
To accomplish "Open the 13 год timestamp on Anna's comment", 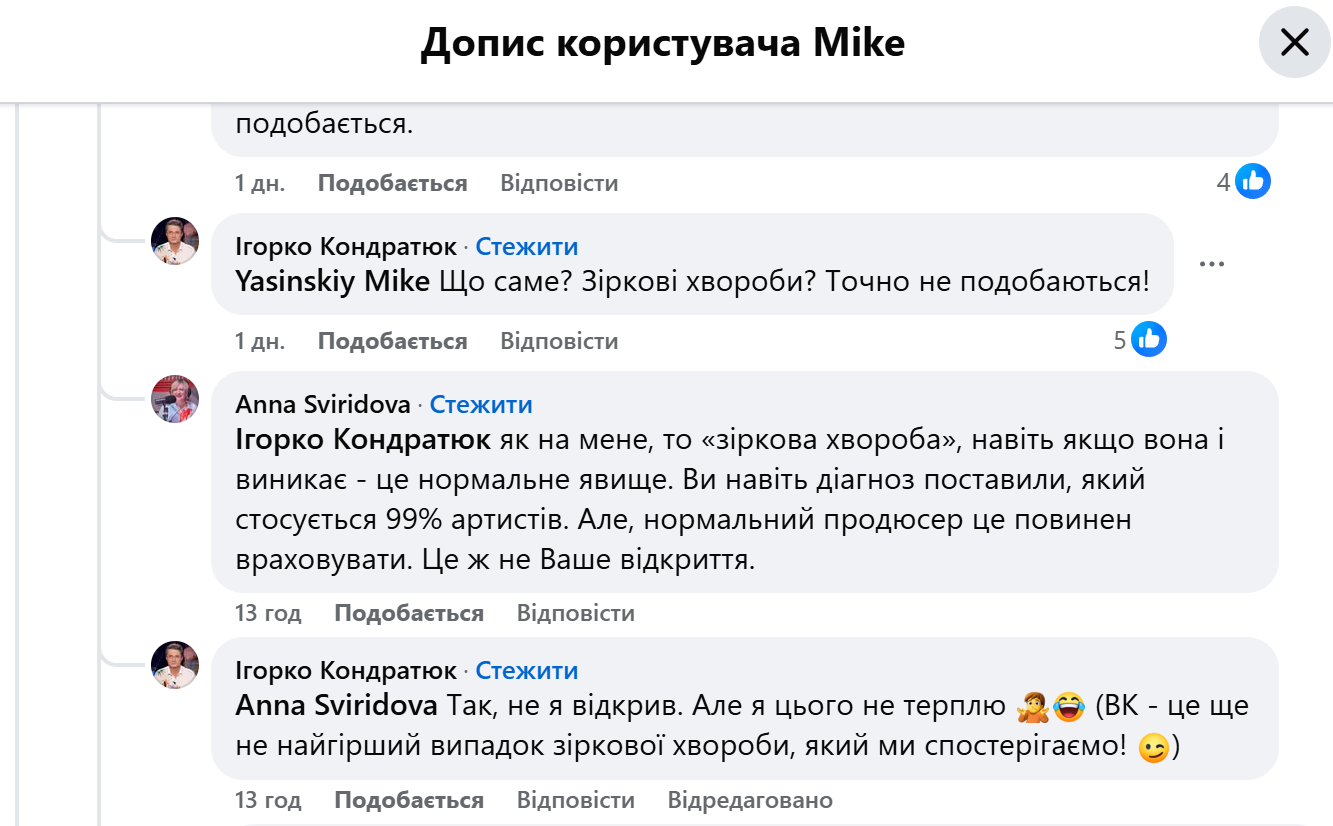I will pos(268,613).
